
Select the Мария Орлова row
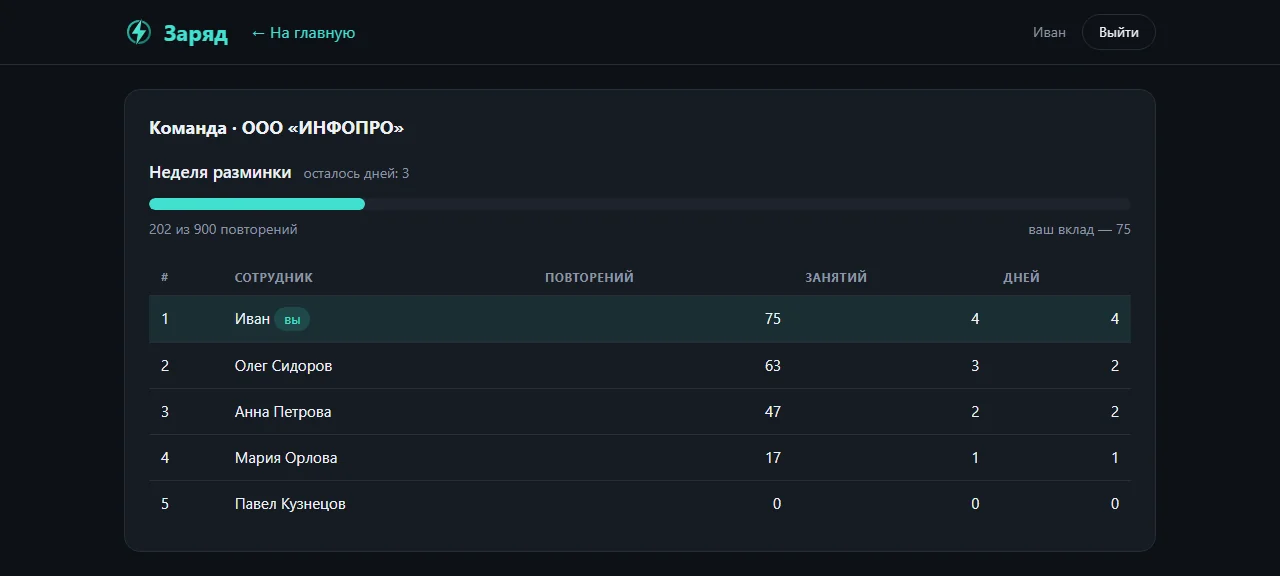[x=640, y=458]
